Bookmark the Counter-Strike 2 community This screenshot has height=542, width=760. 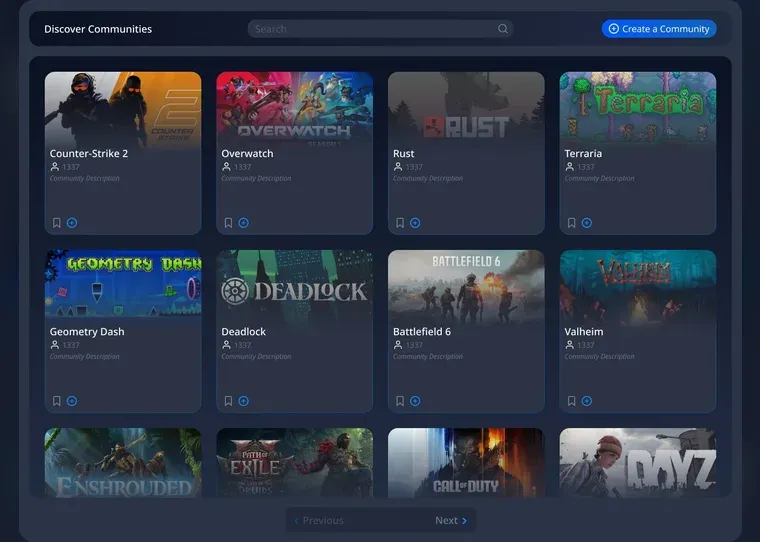(57, 223)
